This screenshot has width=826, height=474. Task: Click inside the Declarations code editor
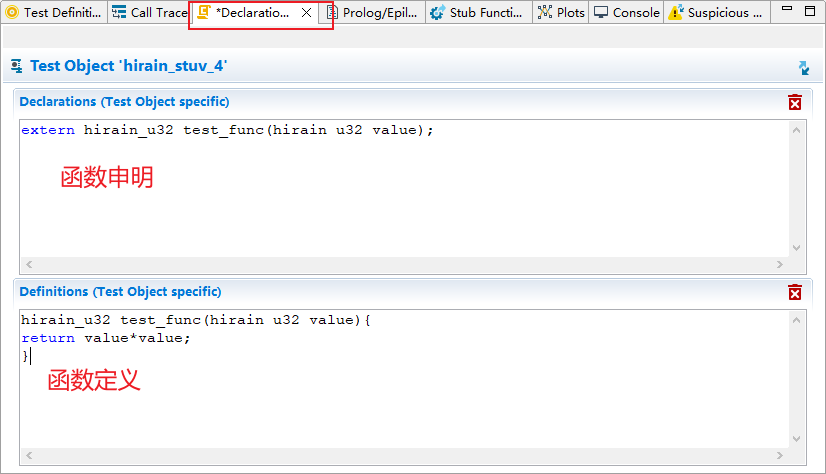click(404, 189)
